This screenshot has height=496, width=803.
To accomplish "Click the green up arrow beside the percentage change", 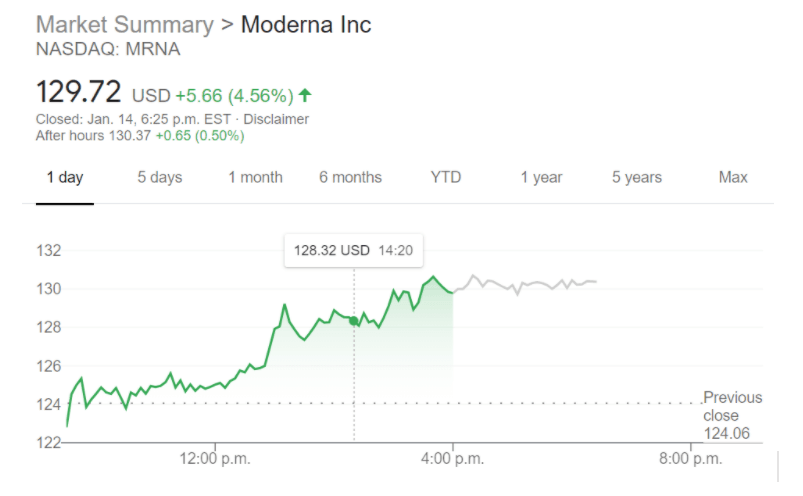I will (x=305, y=95).
